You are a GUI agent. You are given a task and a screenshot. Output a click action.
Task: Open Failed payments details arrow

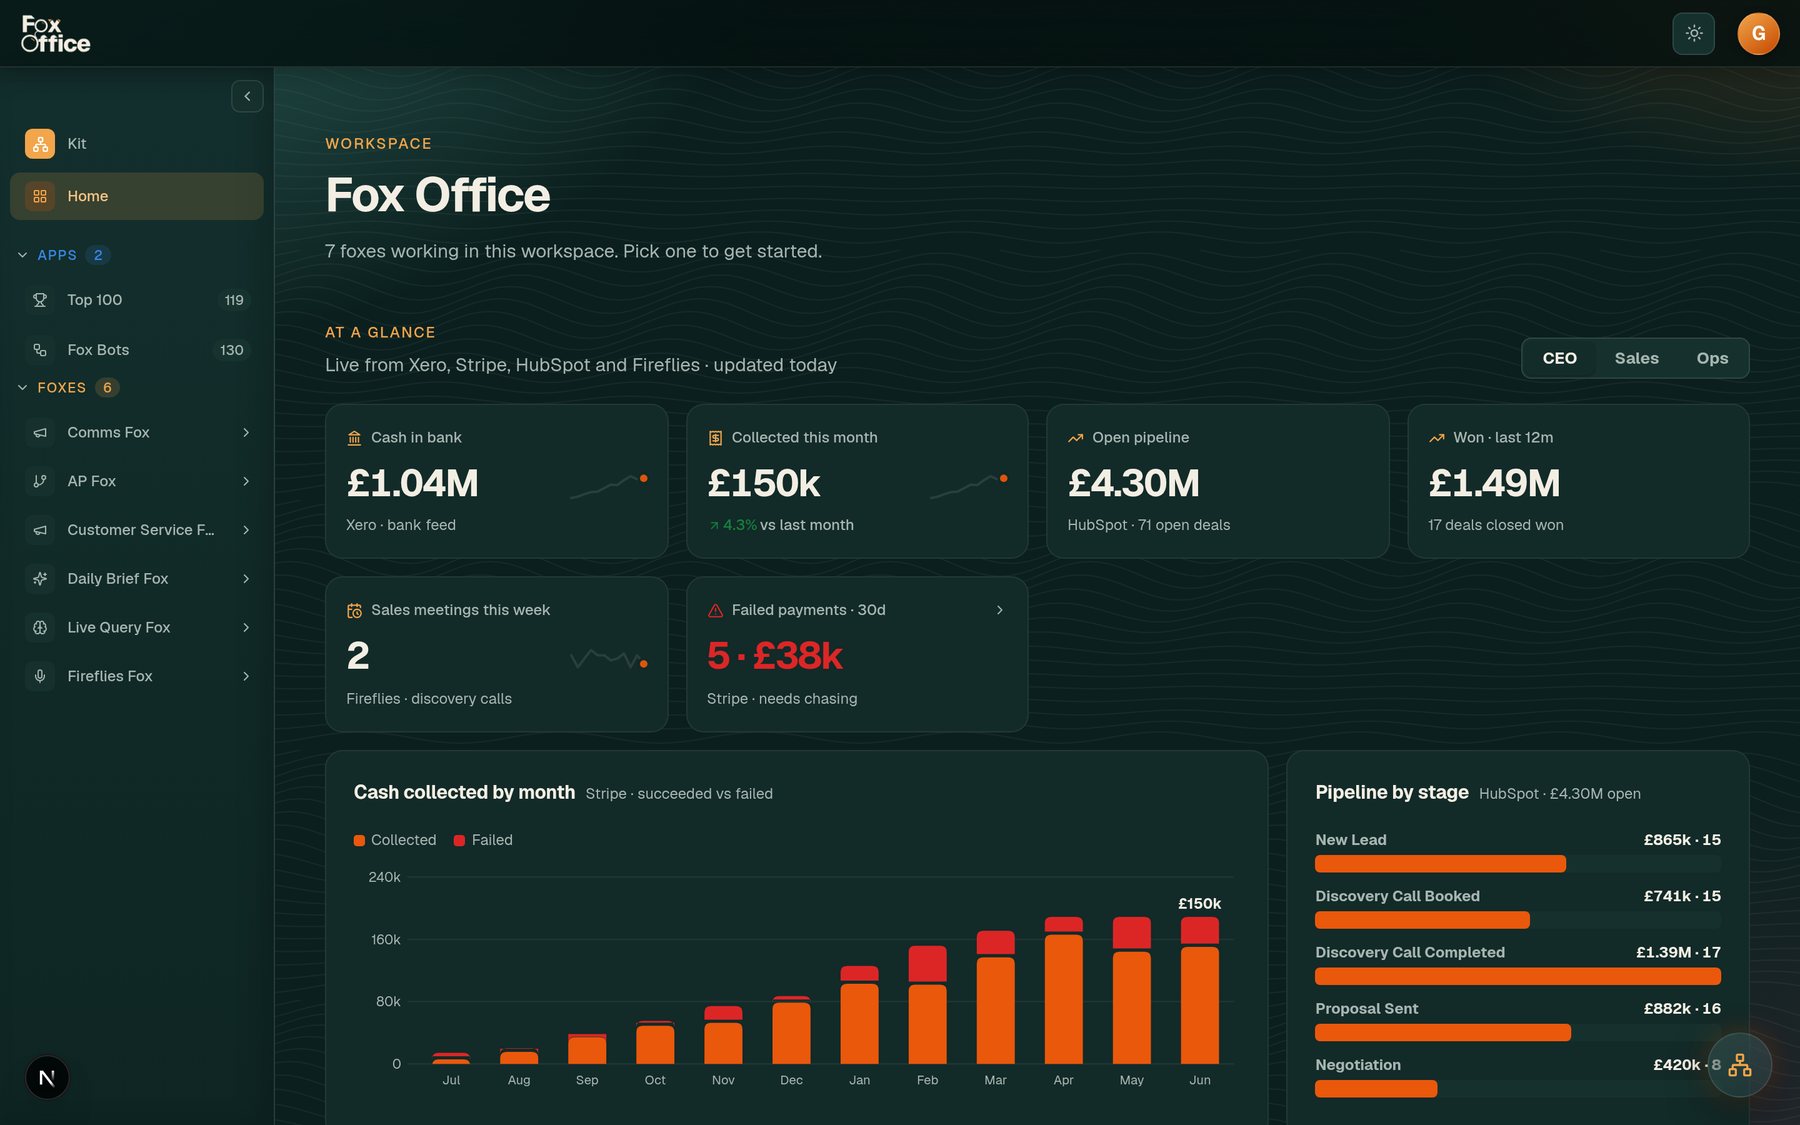click(x=999, y=610)
